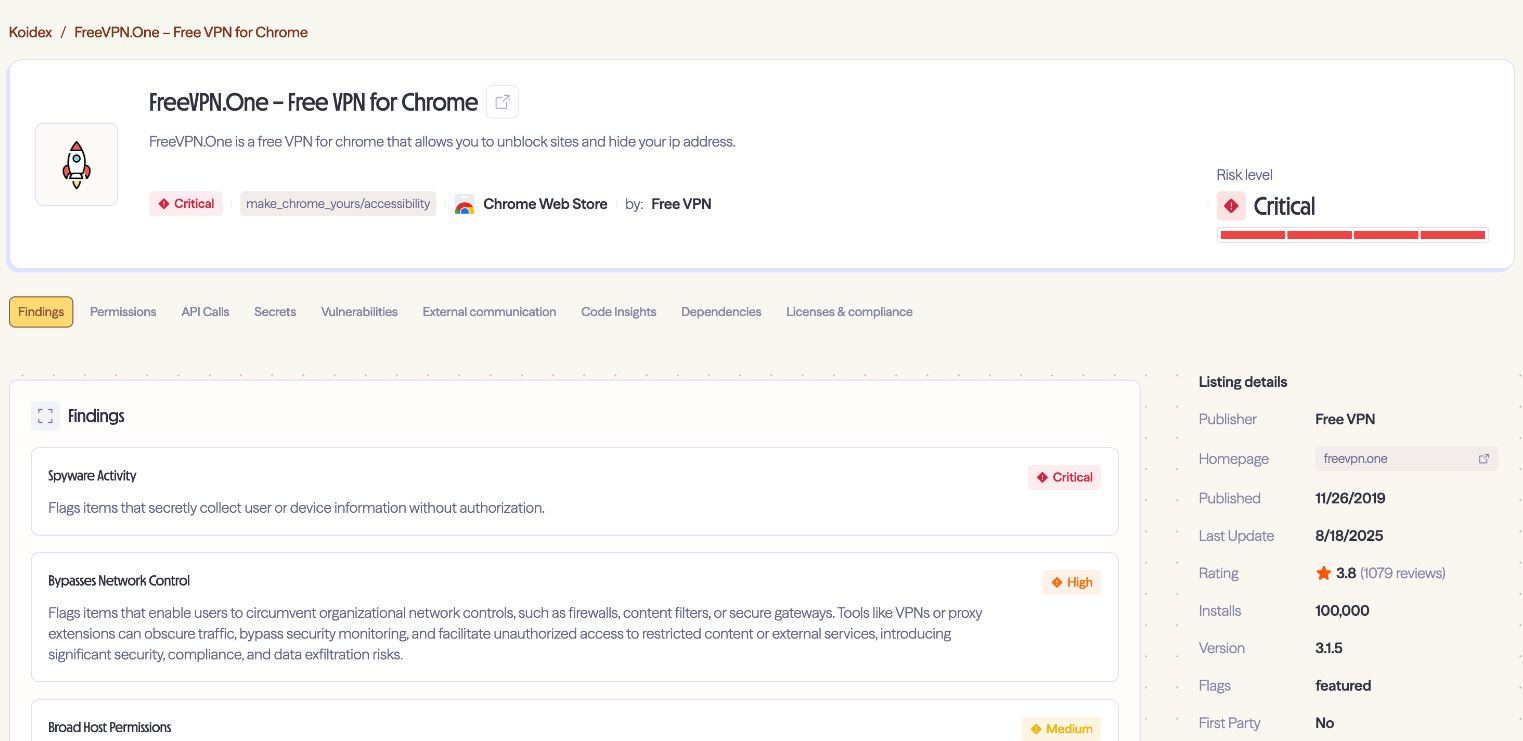Click the Medium badge on Broad Host Permissions
The height and width of the screenshot is (741, 1523).
(x=1061, y=729)
